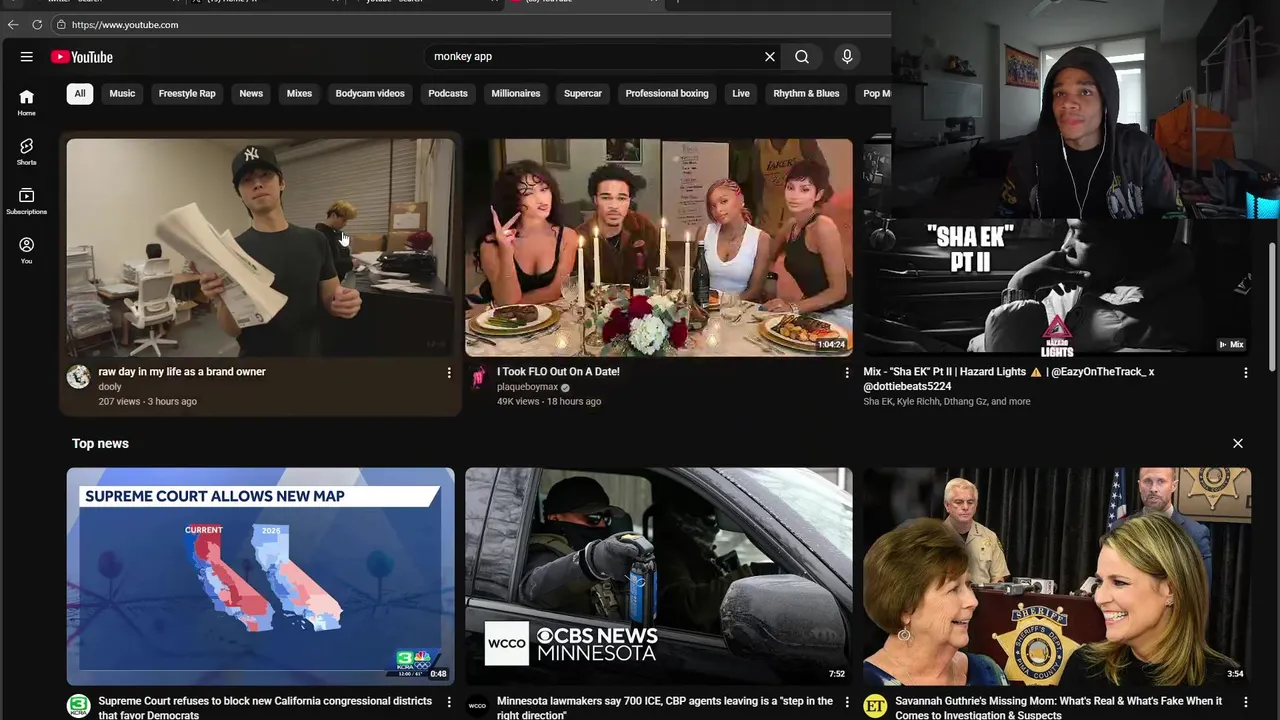Open KCRA channel avatar under Supreme Court video
1280x720 pixels.
tap(78, 706)
